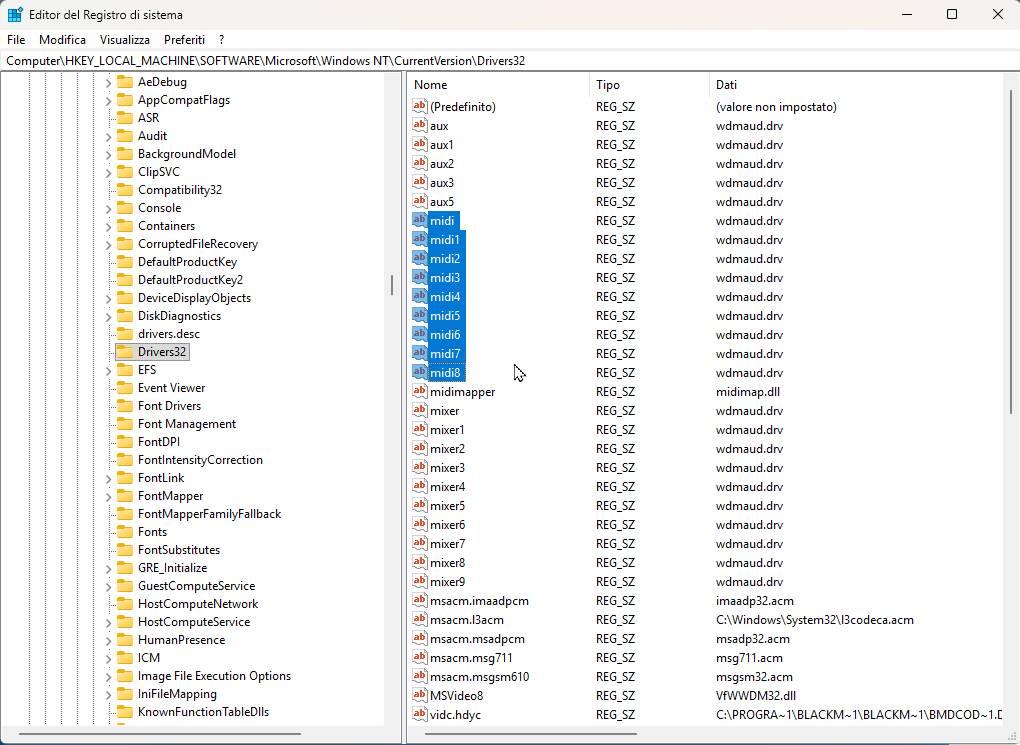
Task: Open the Preferiti menu
Action: pyautogui.click(x=184, y=40)
